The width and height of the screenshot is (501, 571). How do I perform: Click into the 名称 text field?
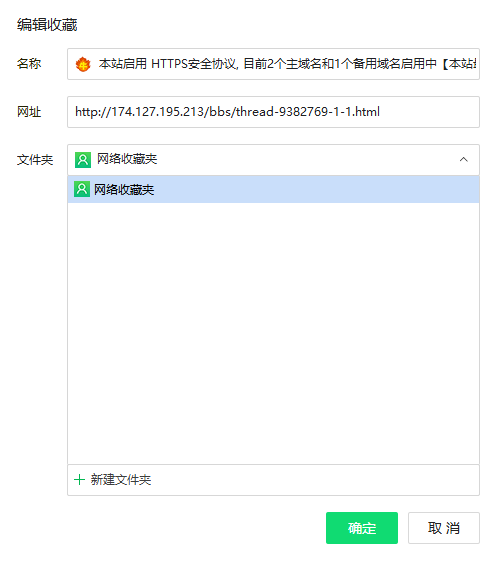point(273,64)
